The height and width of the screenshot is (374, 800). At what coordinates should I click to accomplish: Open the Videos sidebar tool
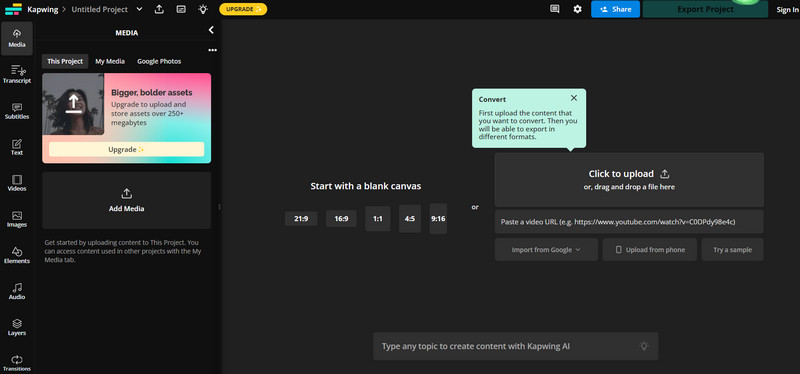click(x=17, y=183)
